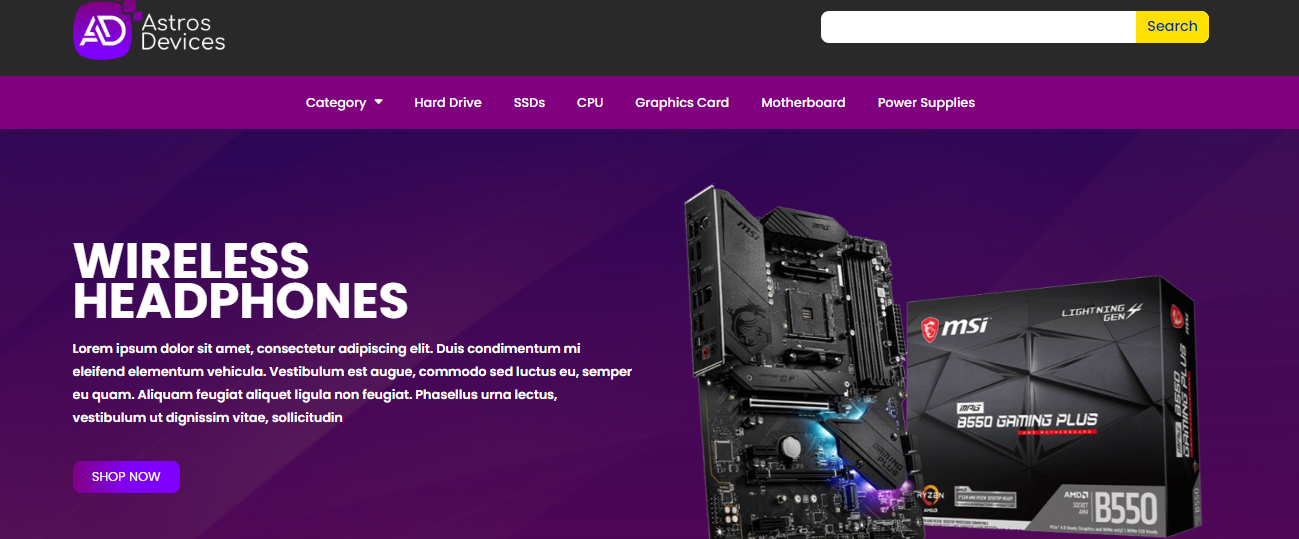Select the SSDs navigation link
Image resolution: width=1299 pixels, height=539 pixels.
coord(529,102)
